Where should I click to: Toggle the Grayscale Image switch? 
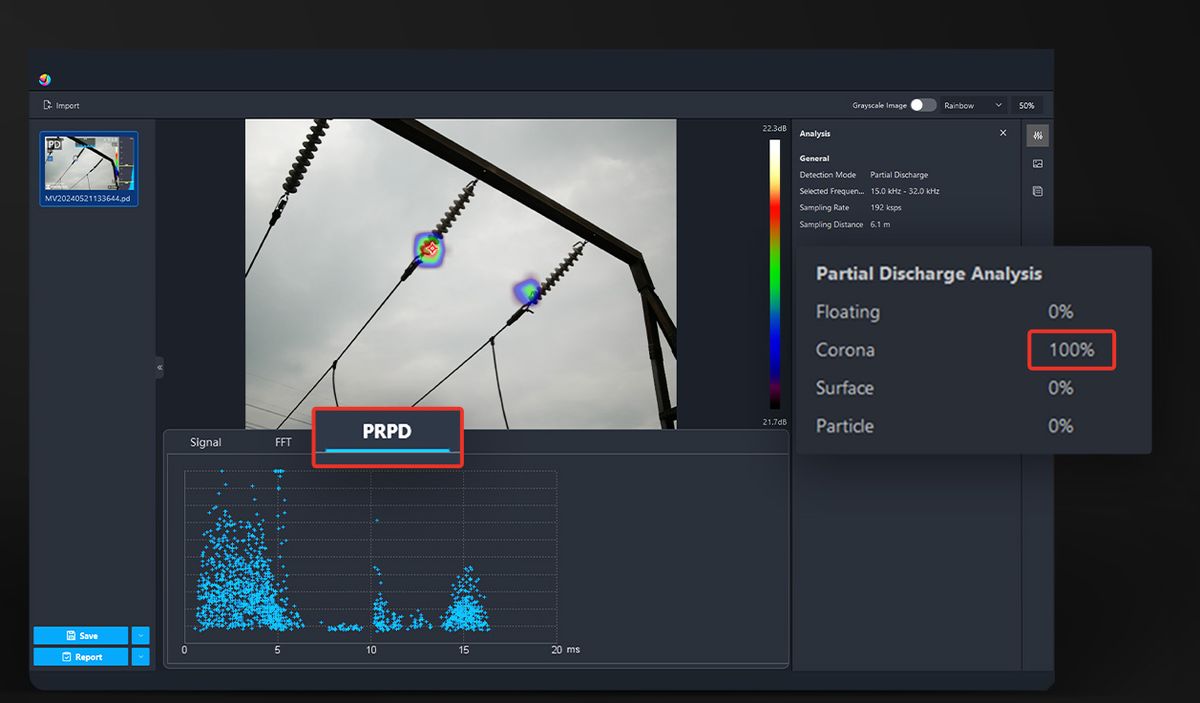(923, 105)
